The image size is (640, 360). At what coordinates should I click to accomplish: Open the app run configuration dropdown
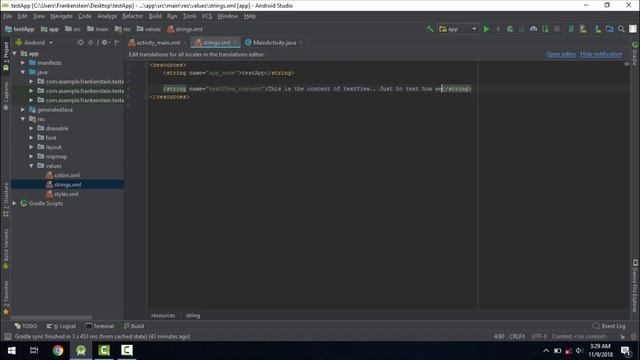458,29
